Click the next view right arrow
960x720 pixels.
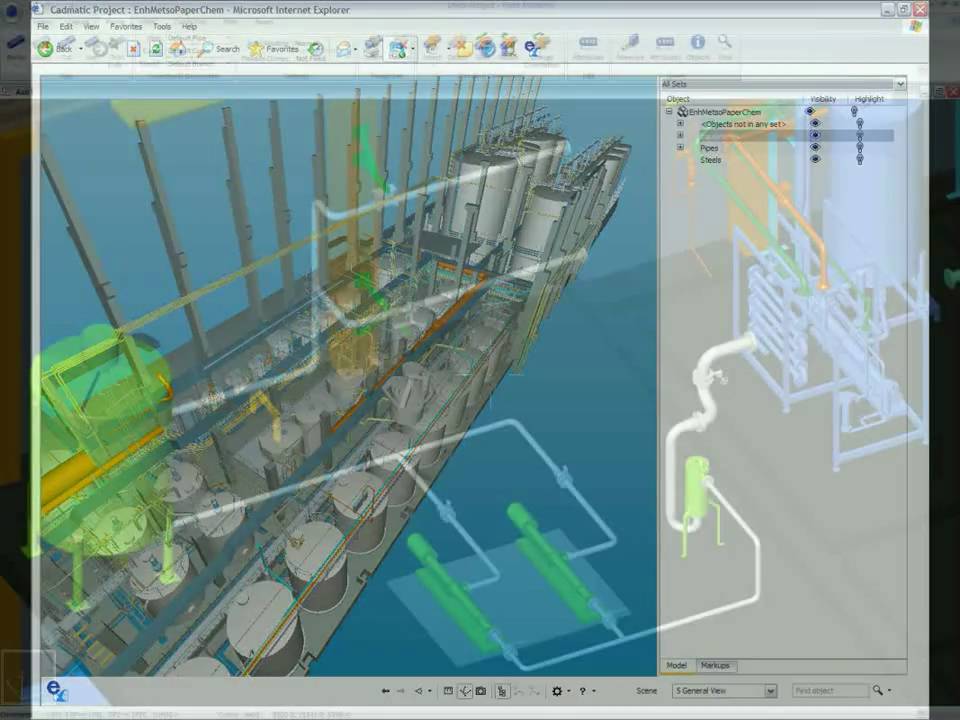pyautogui.click(x=401, y=691)
